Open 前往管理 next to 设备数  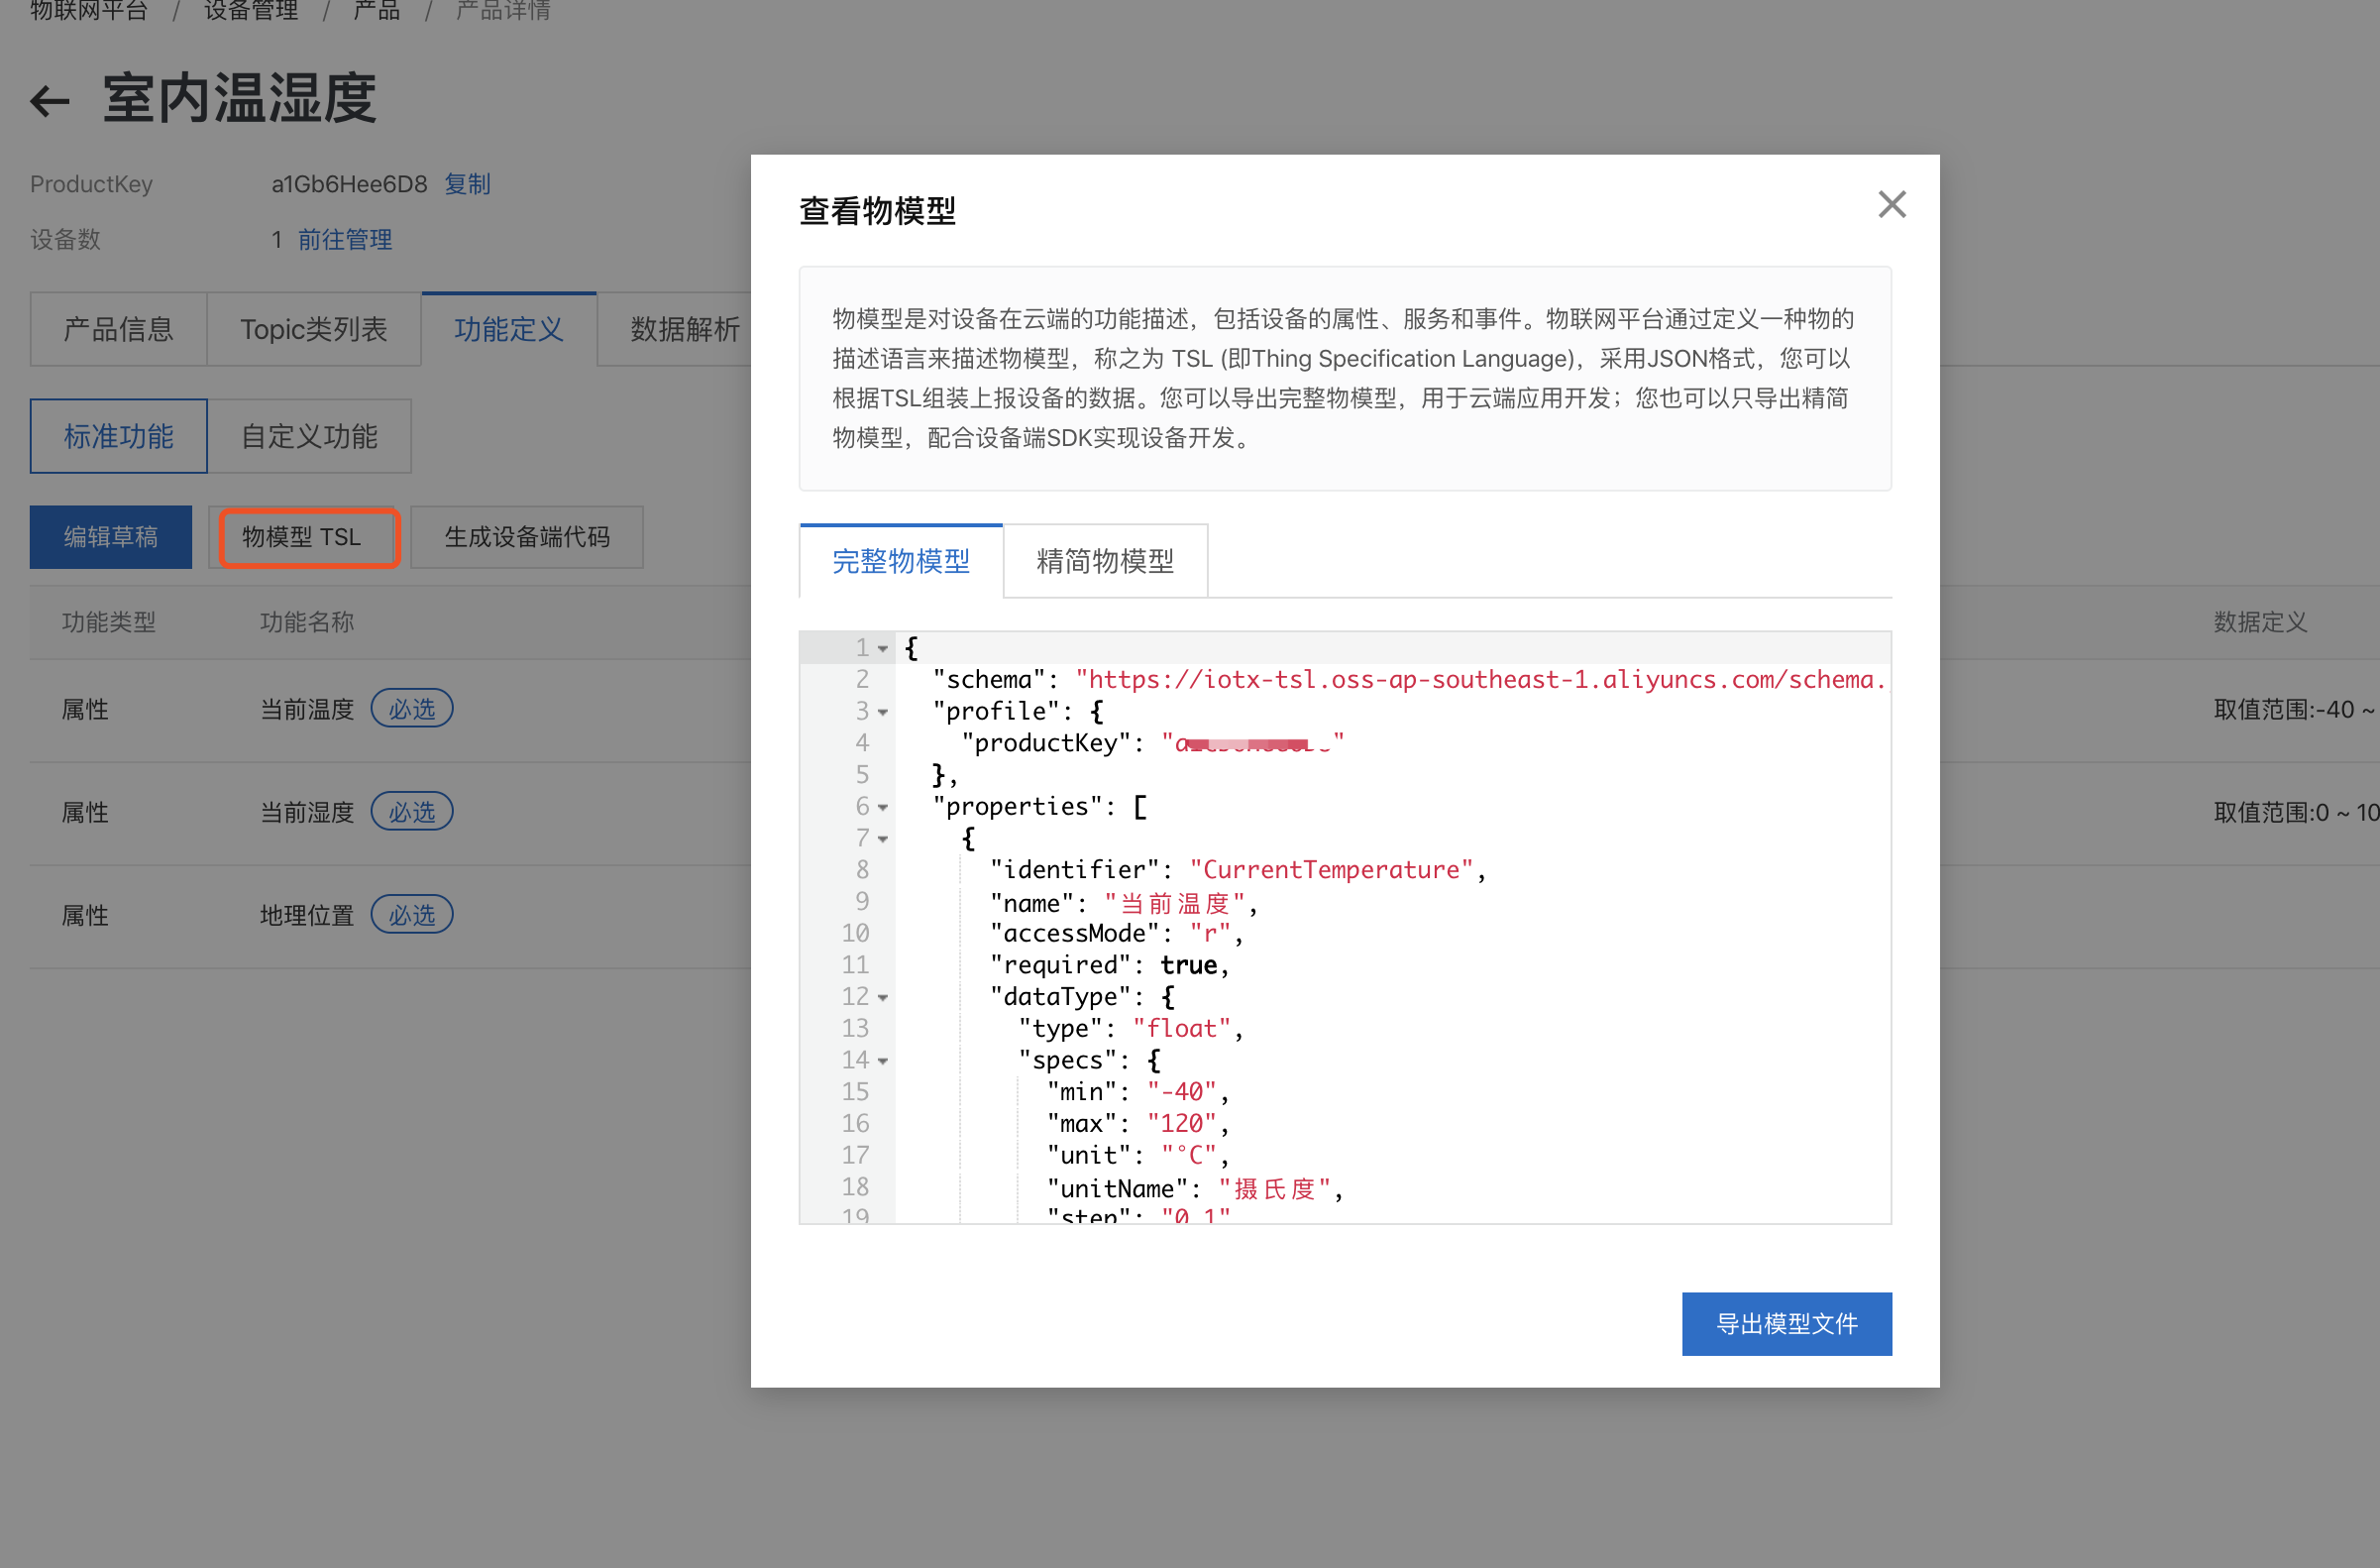pyautogui.click(x=345, y=239)
